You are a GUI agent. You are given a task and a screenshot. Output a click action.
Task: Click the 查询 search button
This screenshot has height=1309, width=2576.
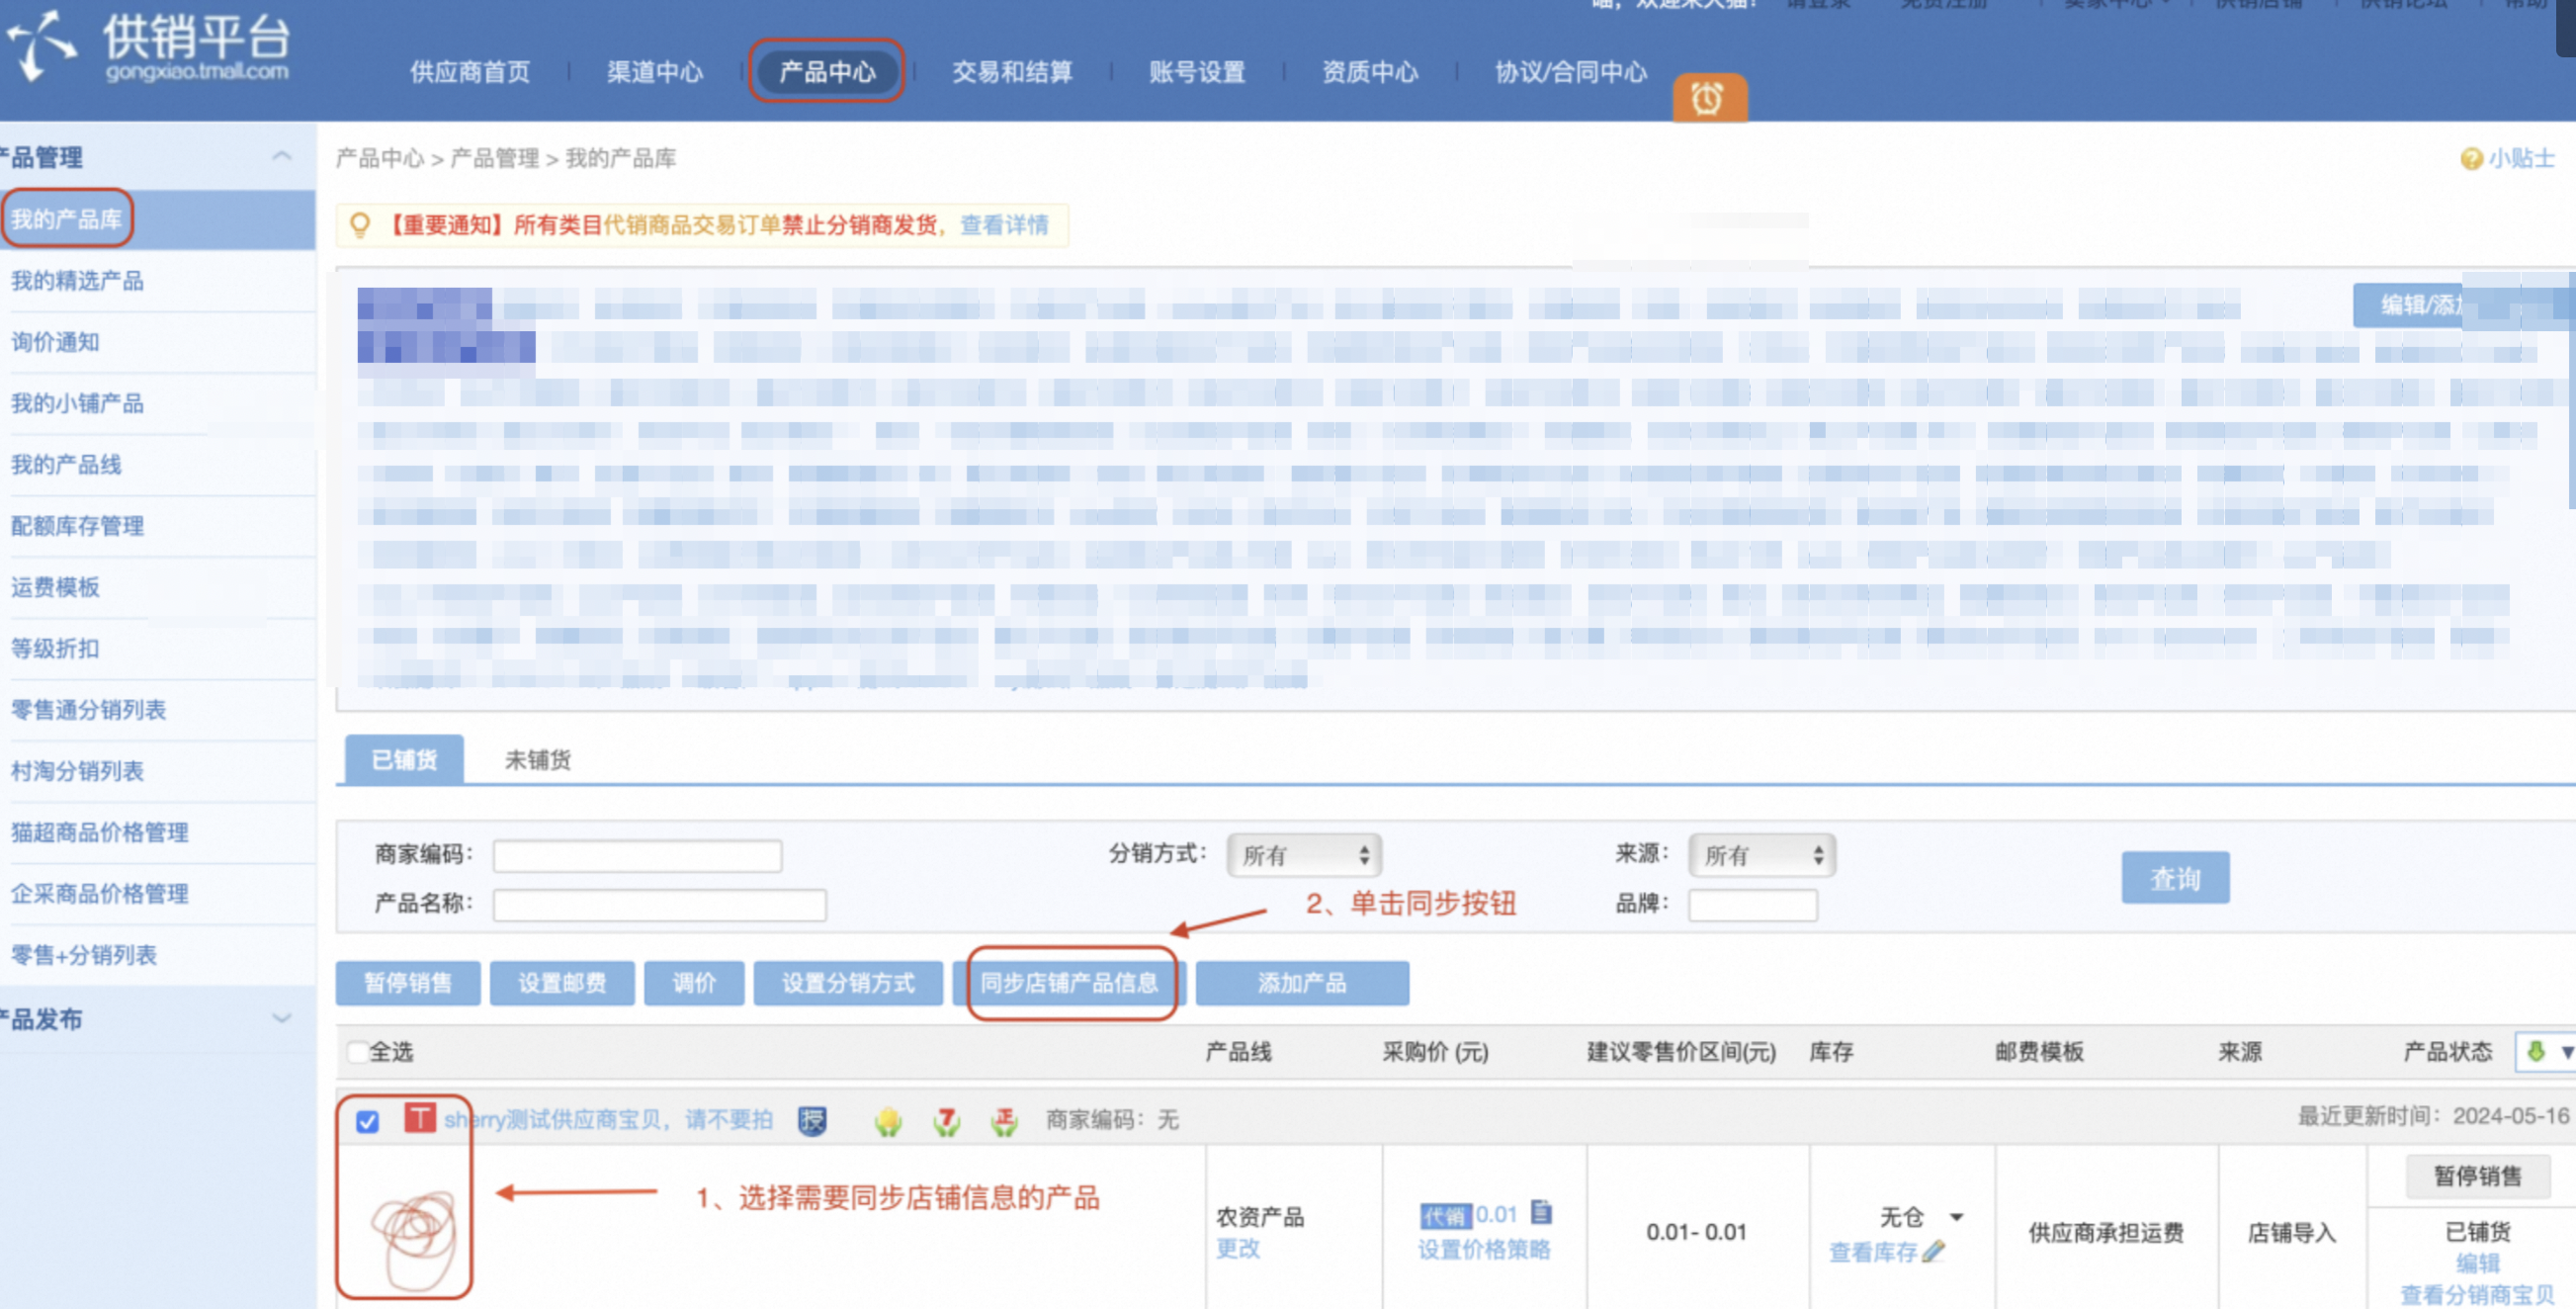pos(2175,878)
